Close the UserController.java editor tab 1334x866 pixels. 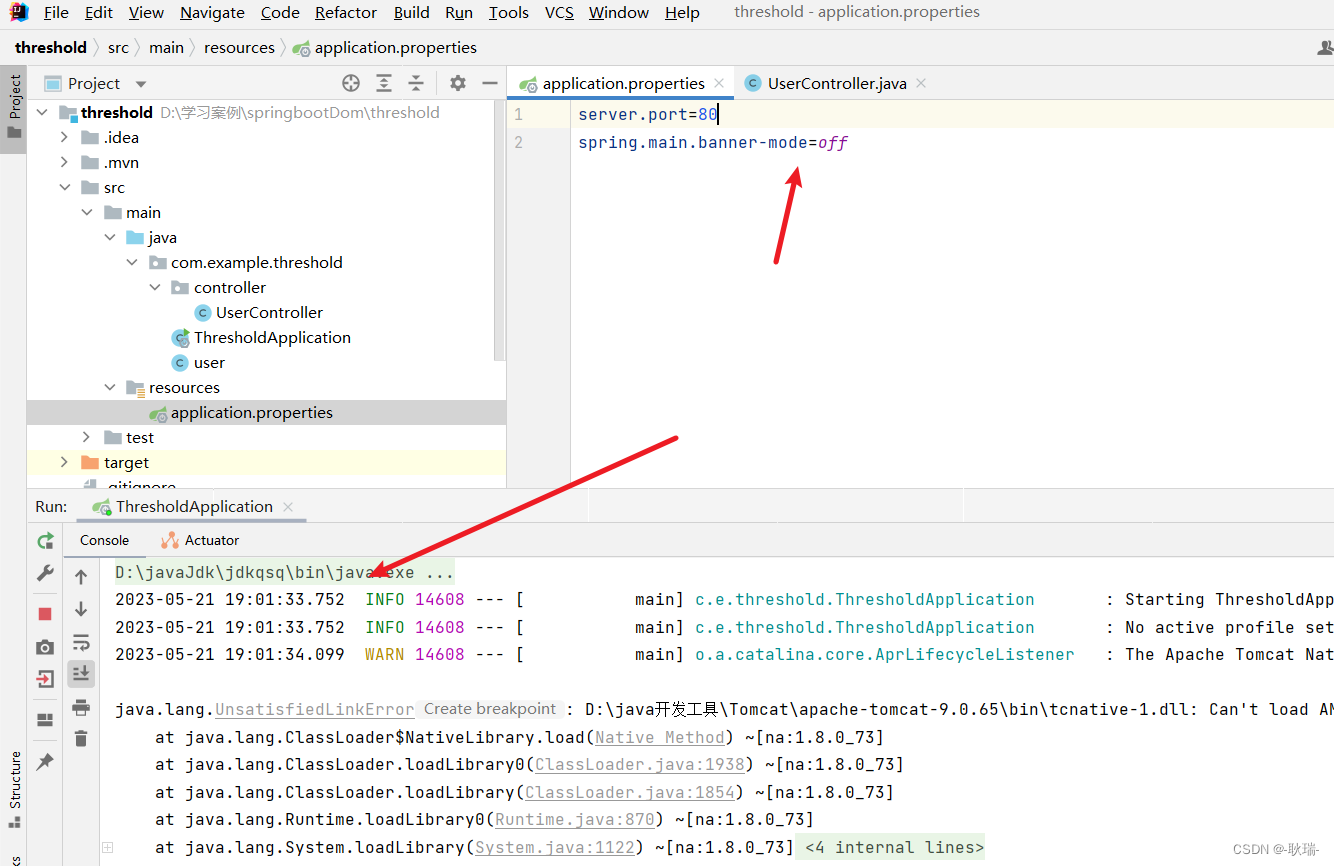pos(921,83)
